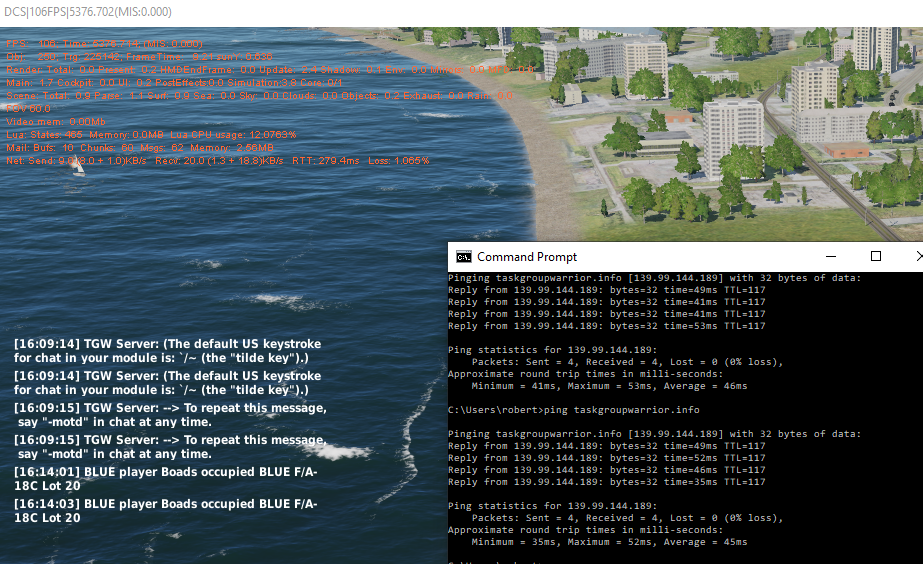Click the Loss: 1.065% network stat
The width and height of the screenshot is (923, 564).
(x=399, y=161)
